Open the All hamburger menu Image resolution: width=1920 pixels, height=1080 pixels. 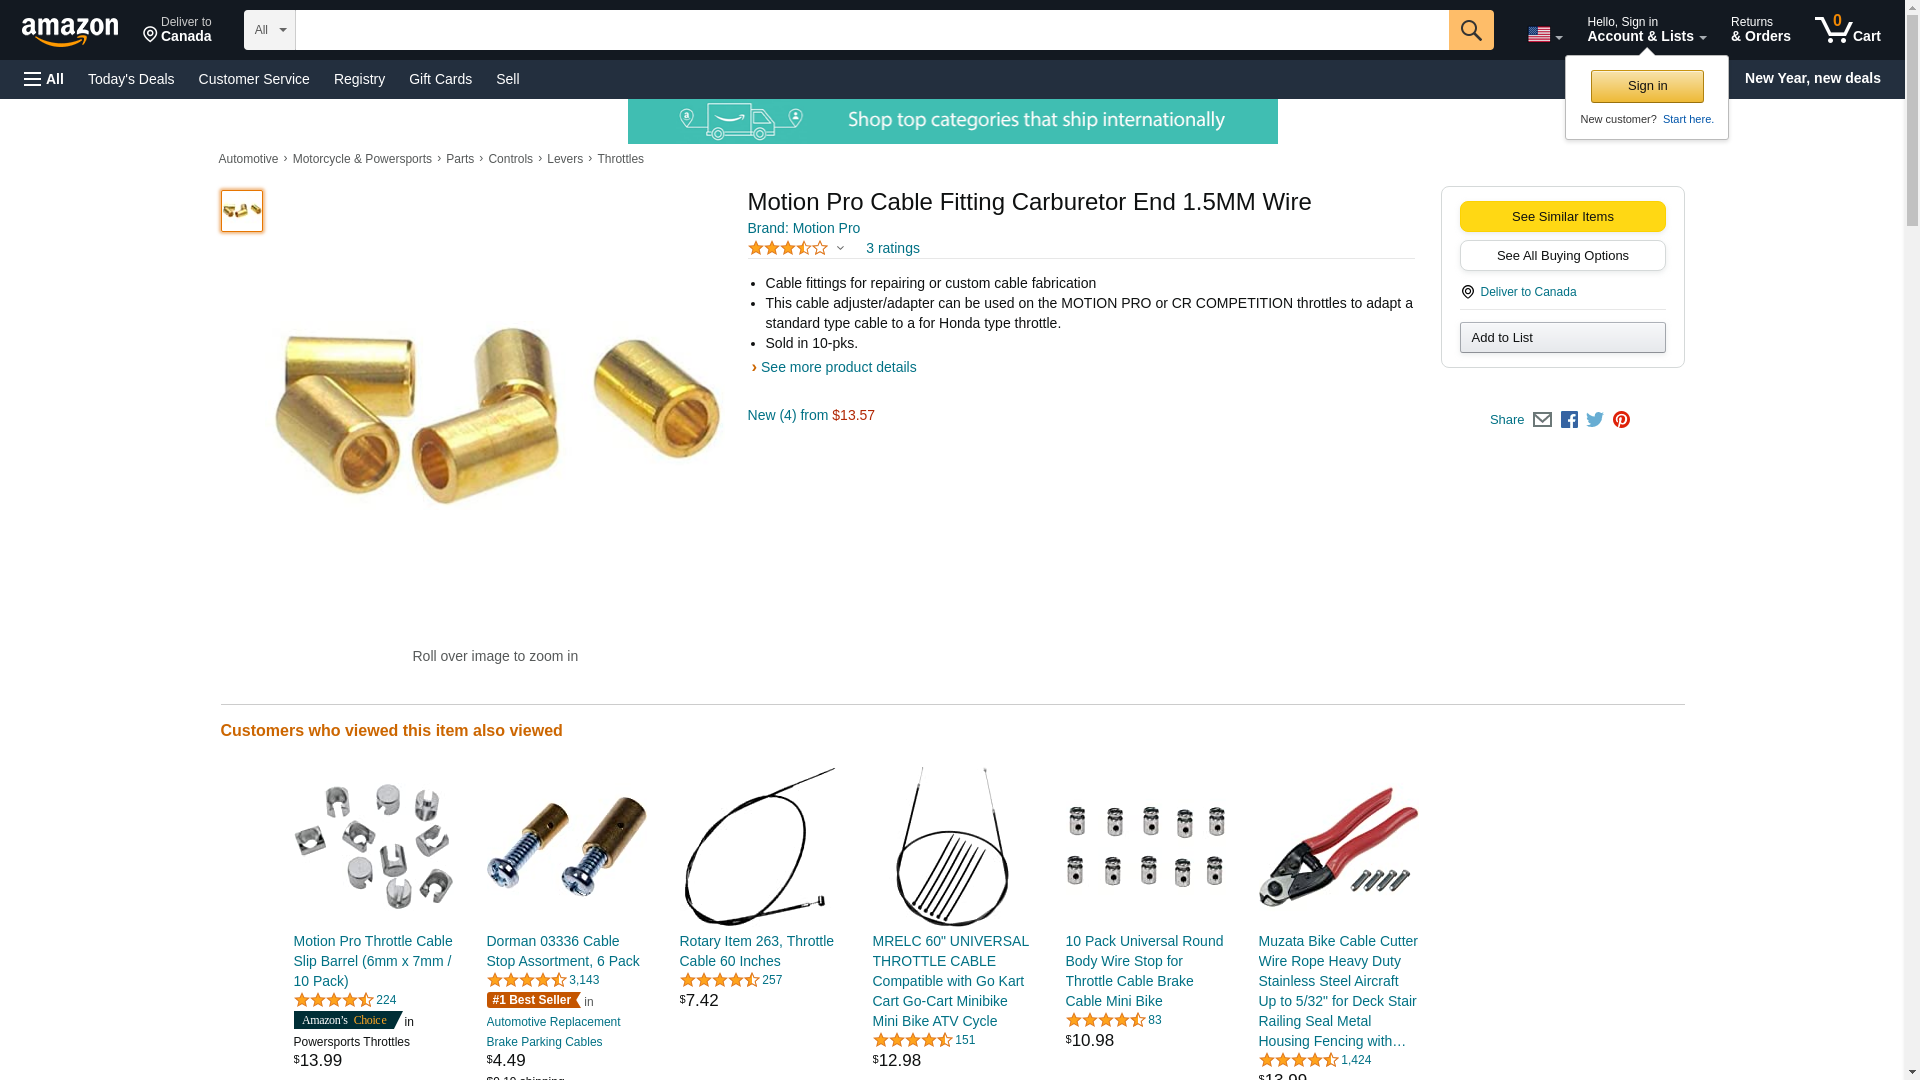point(44,79)
